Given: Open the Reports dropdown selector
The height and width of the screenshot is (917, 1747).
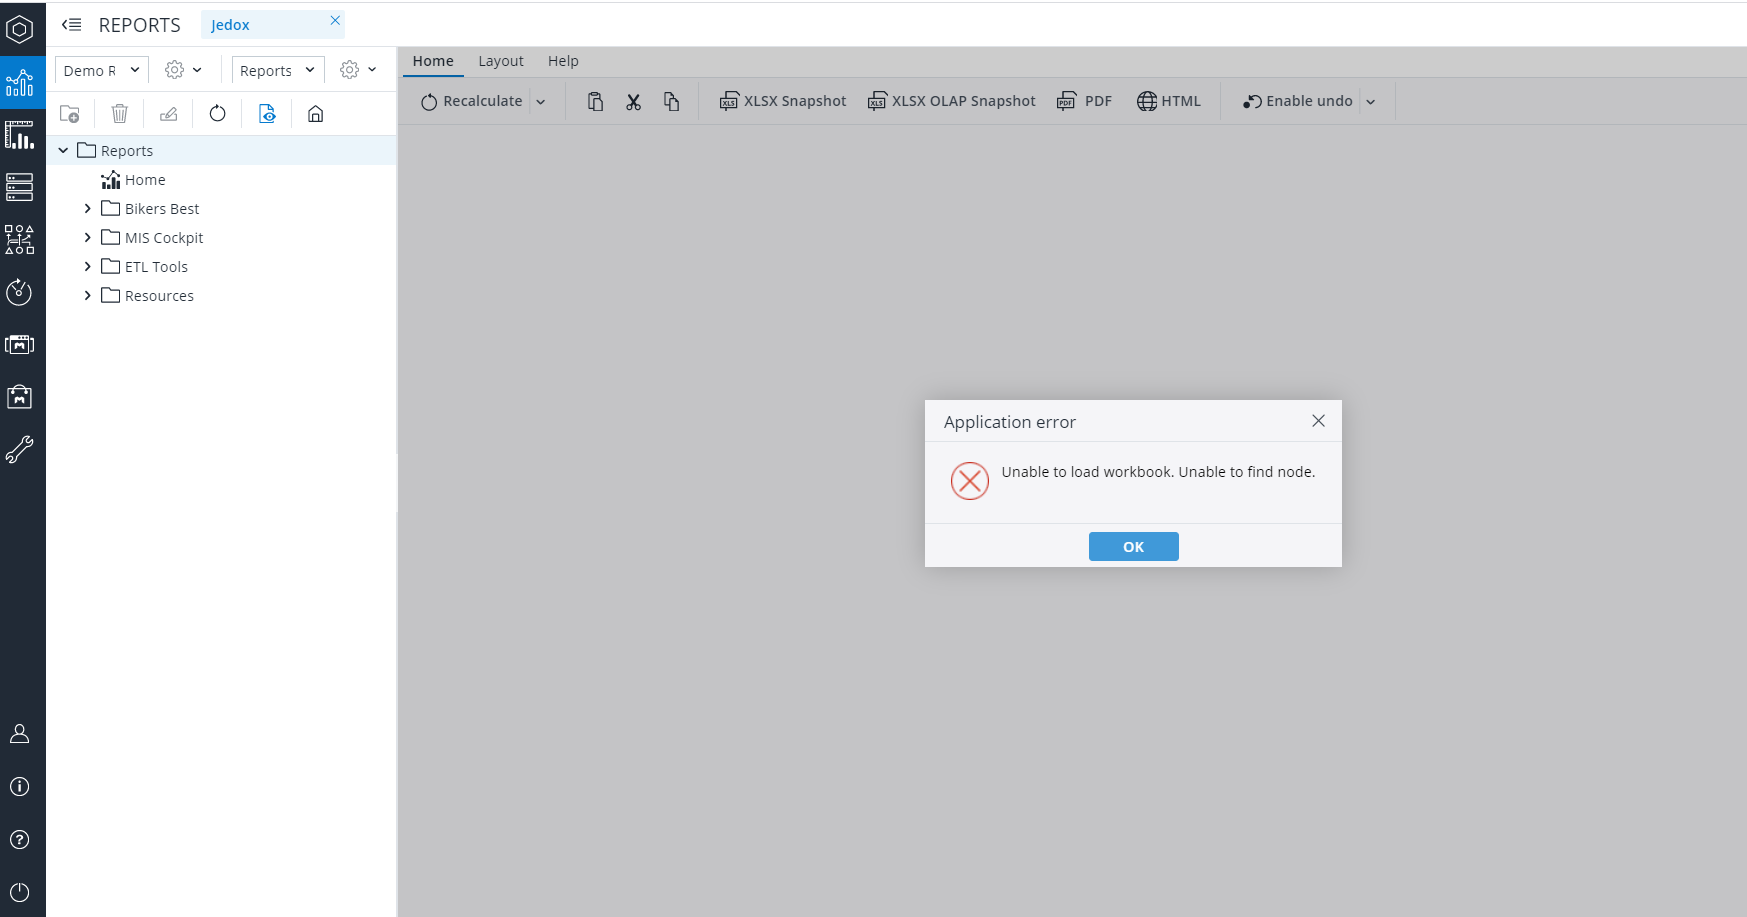Looking at the screenshot, I should click(x=277, y=70).
